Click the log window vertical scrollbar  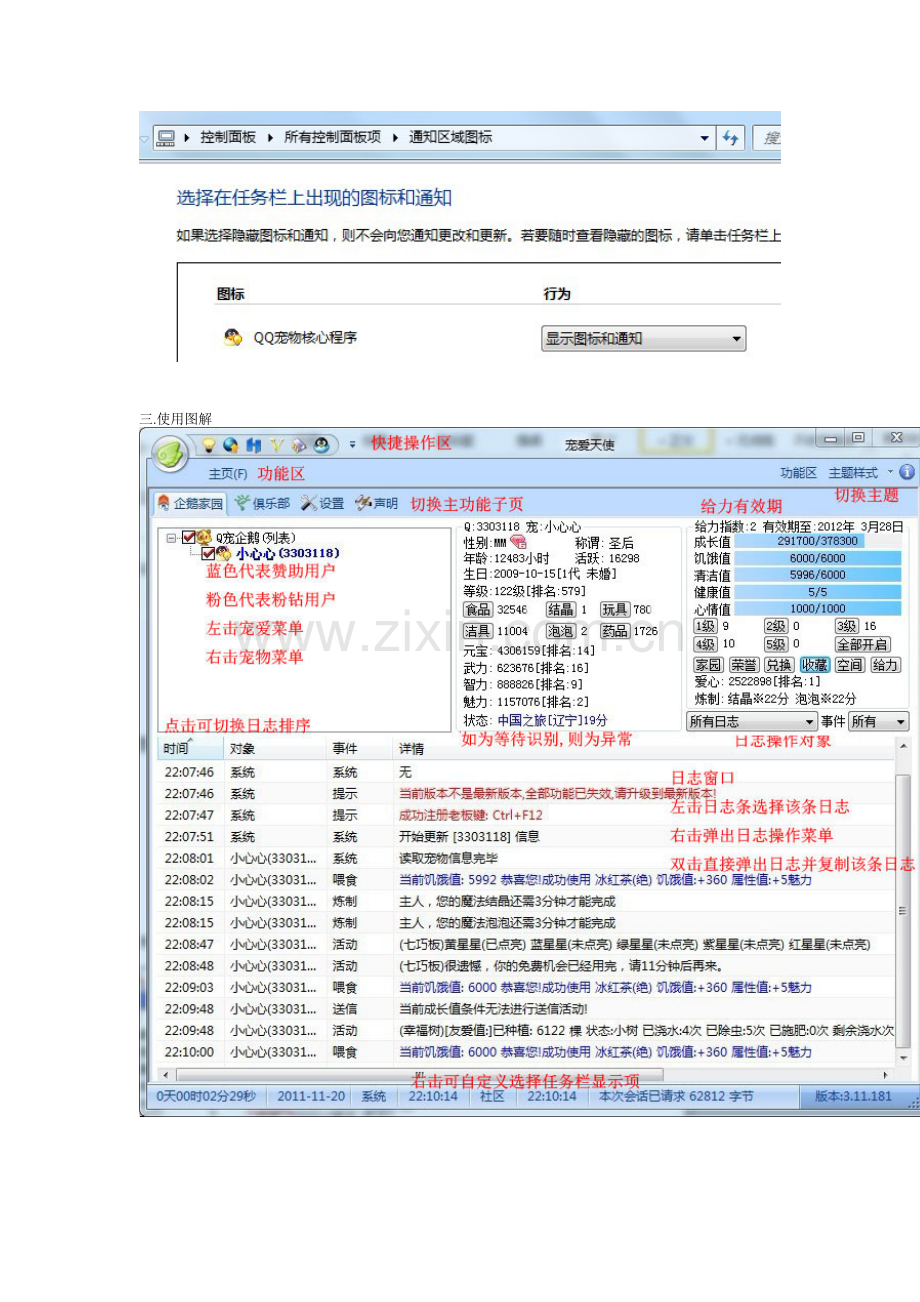[904, 901]
